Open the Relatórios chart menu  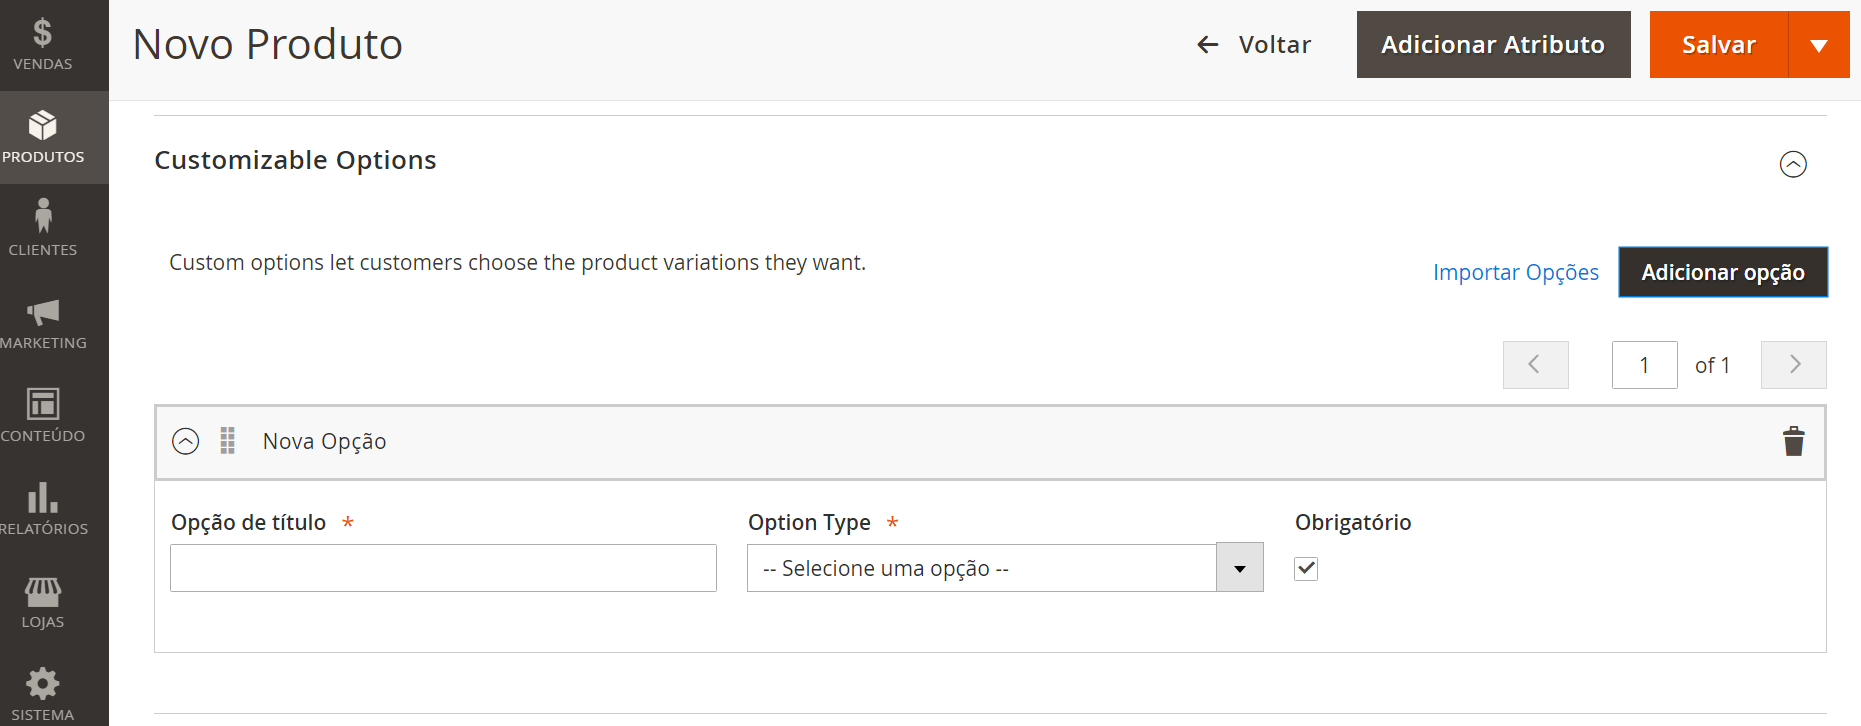43,508
